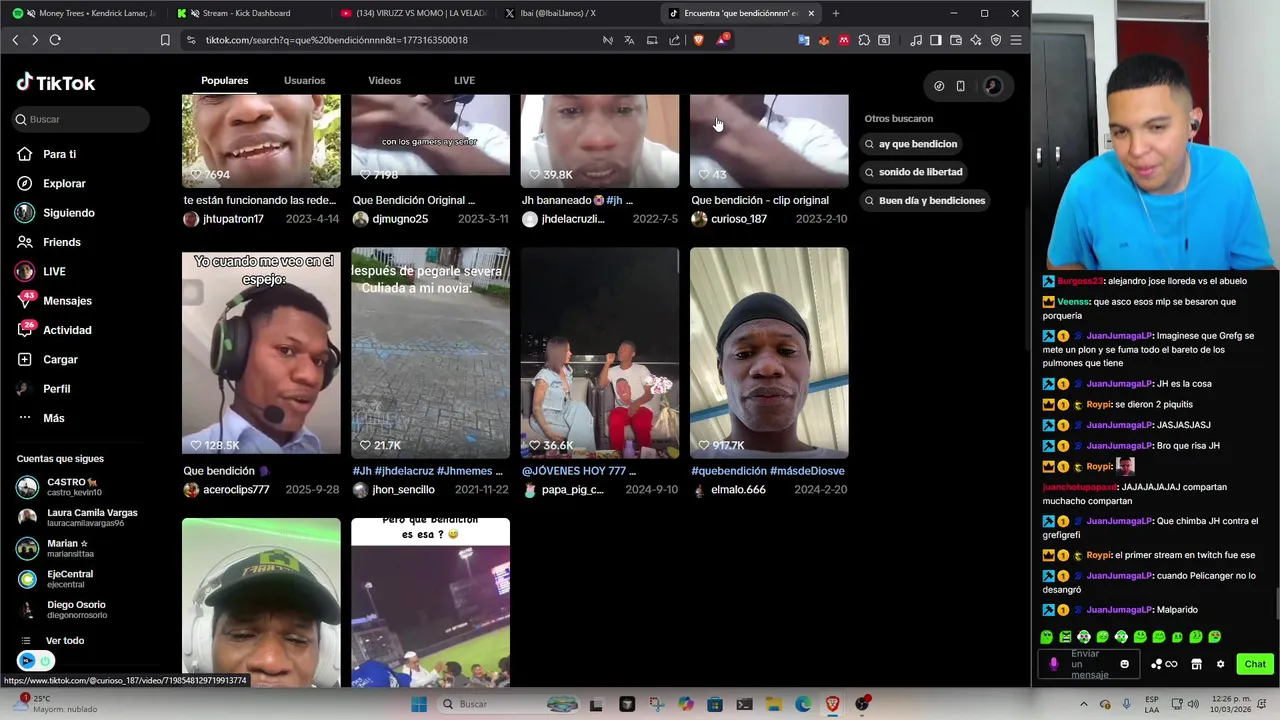Open the Leo AI sparkle icon

pos(976,40)
